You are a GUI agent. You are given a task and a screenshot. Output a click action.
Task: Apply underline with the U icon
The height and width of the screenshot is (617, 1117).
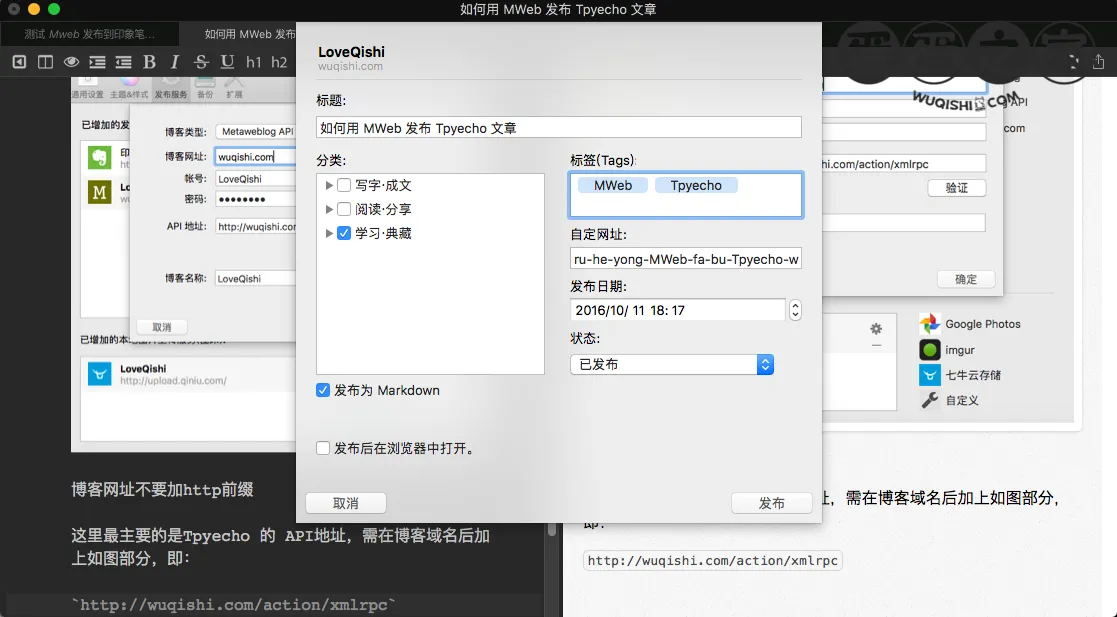click(227, 62)
